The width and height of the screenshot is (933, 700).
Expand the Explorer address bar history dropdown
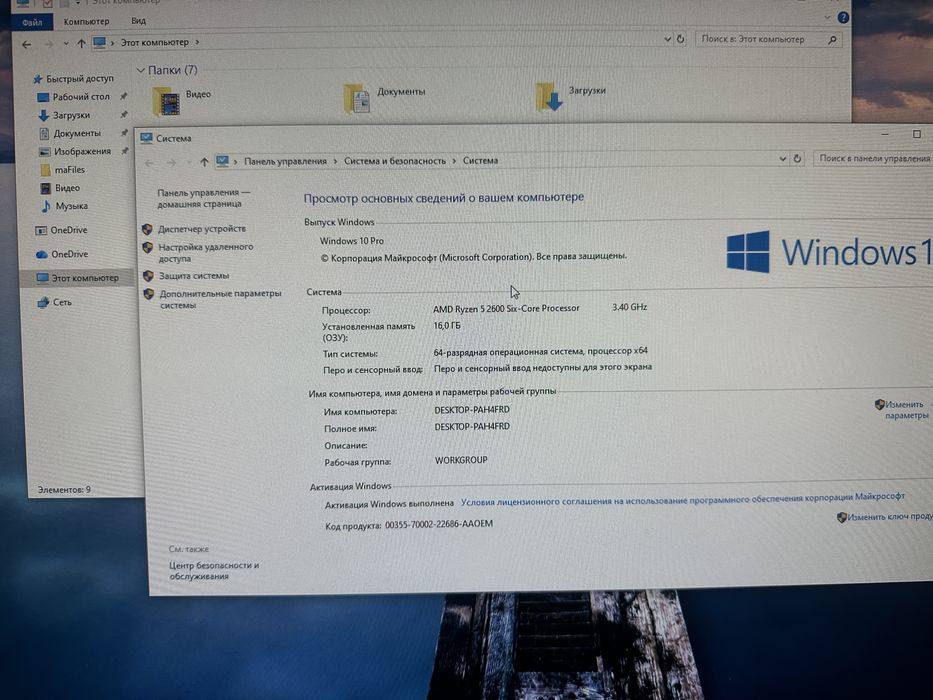[667, 39]
